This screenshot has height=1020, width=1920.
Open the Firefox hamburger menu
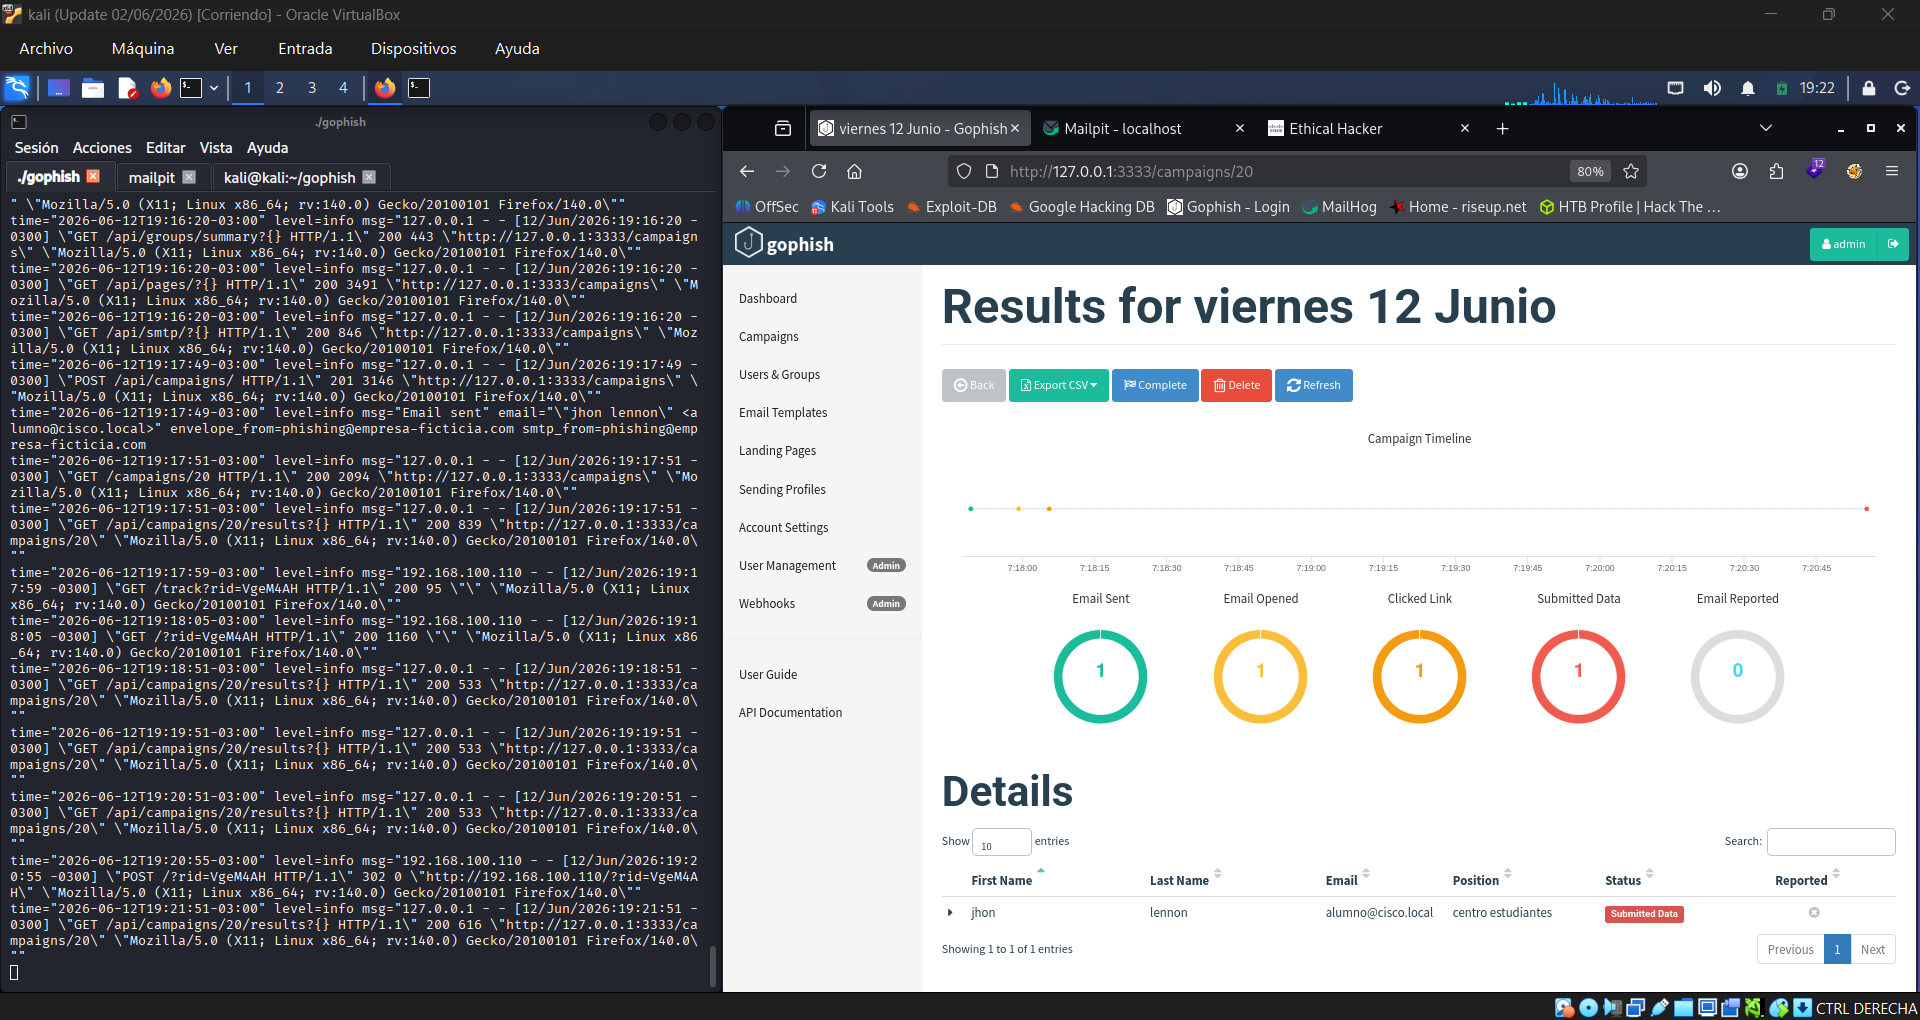(1892, 171)
